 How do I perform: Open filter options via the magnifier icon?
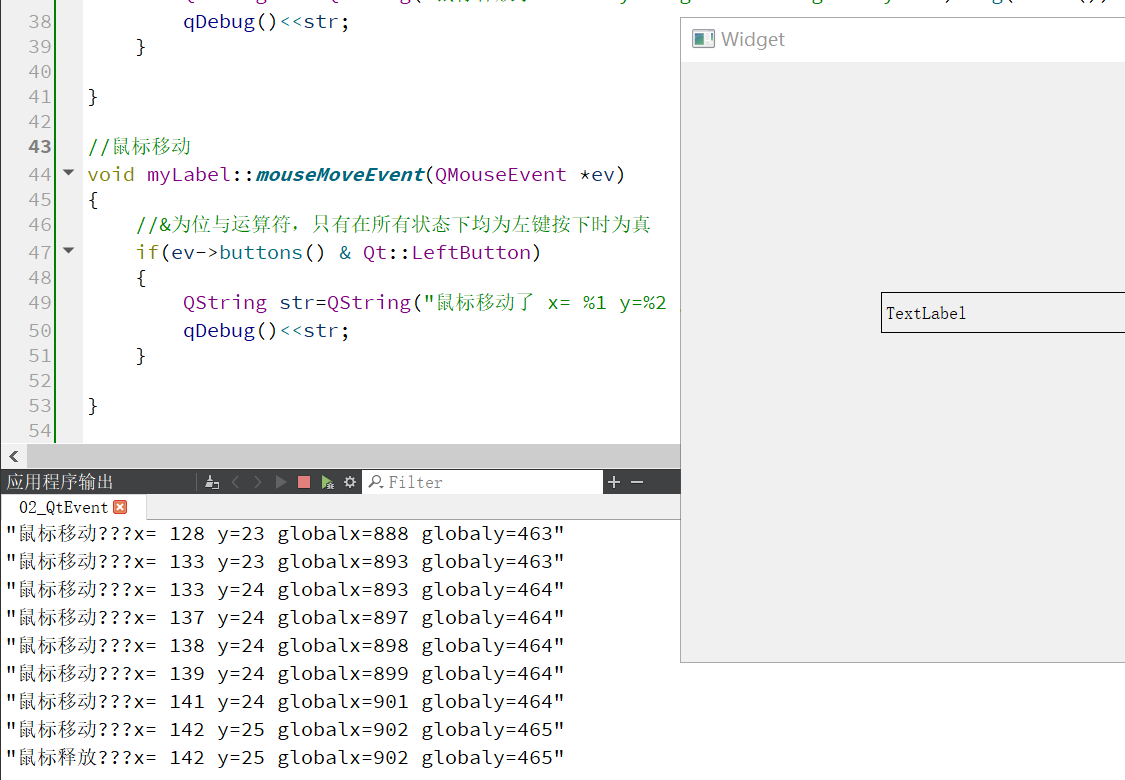coord(375,482)
